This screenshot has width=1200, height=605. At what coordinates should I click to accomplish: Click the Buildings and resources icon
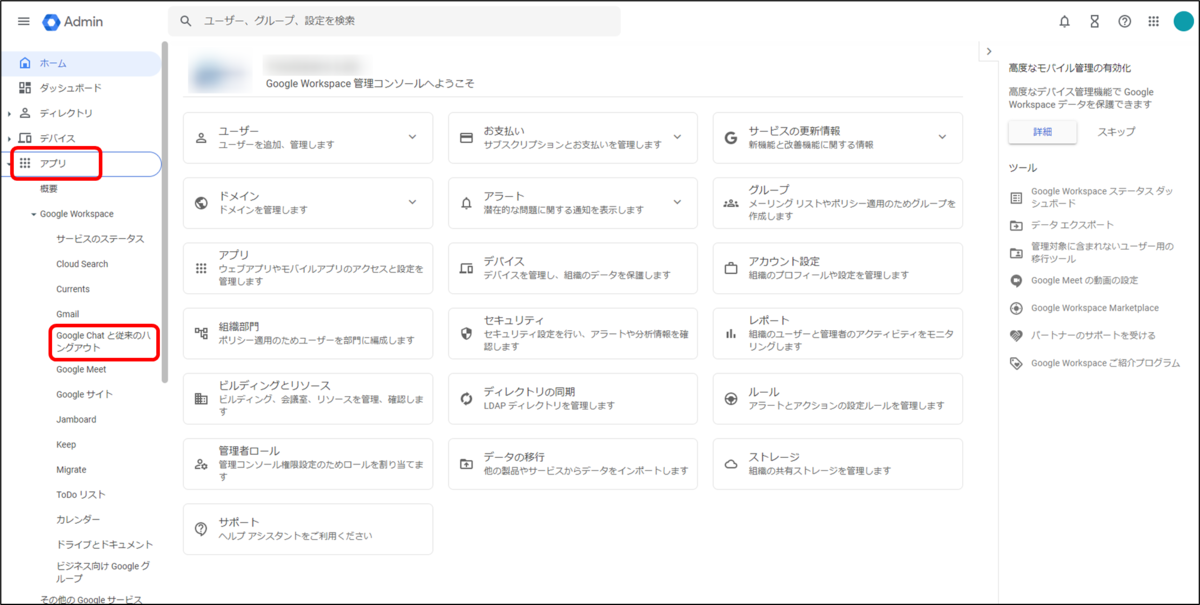(201, 399)
